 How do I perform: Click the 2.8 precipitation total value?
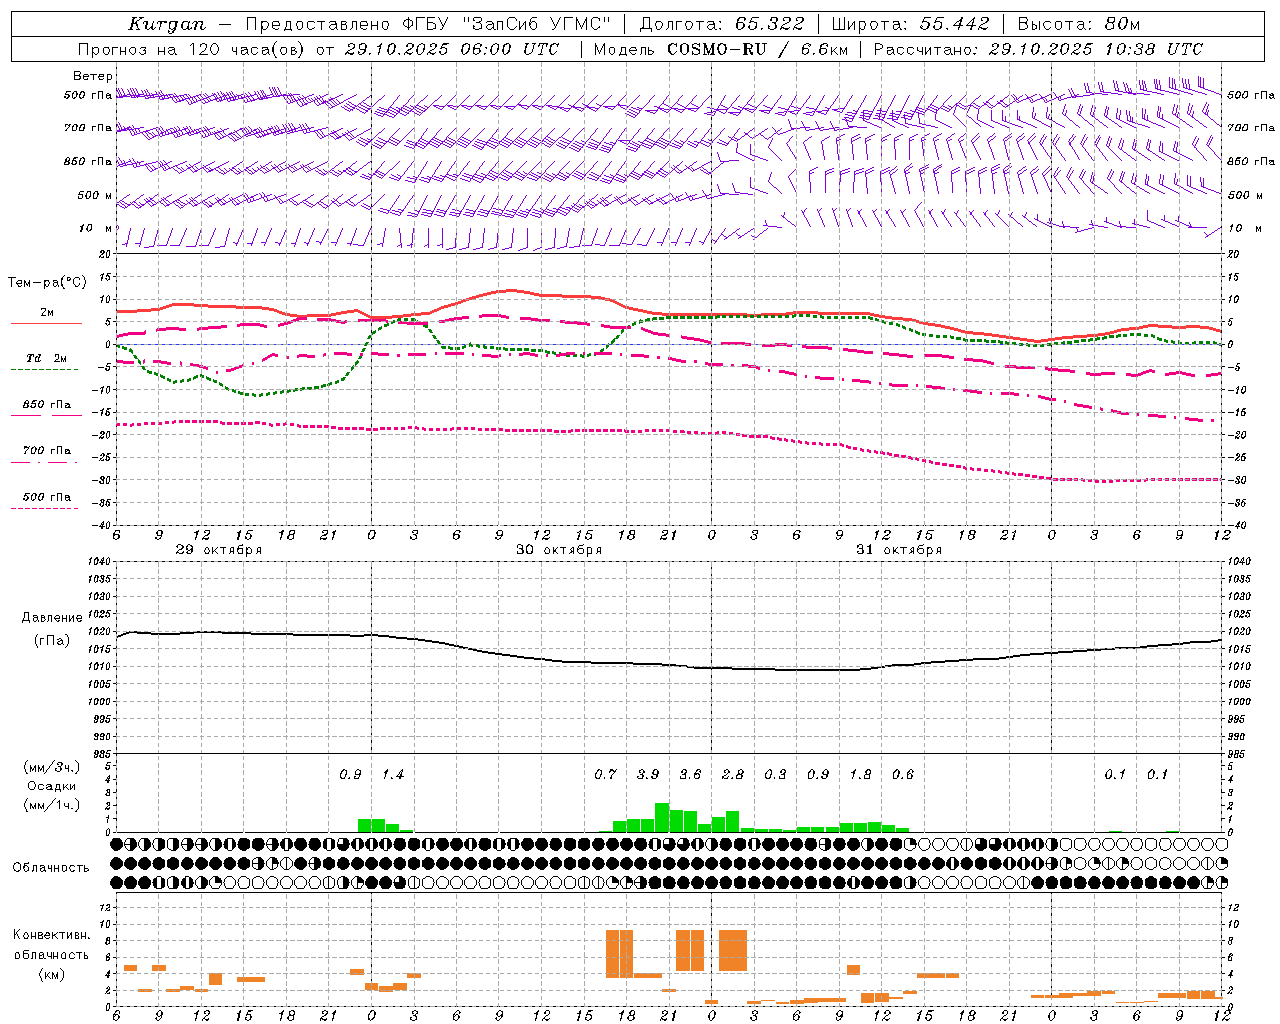pos(733,775)
